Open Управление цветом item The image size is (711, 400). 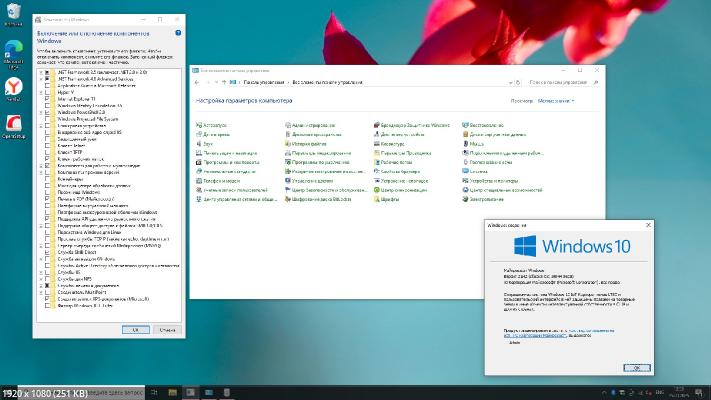[x=309, y=181]
